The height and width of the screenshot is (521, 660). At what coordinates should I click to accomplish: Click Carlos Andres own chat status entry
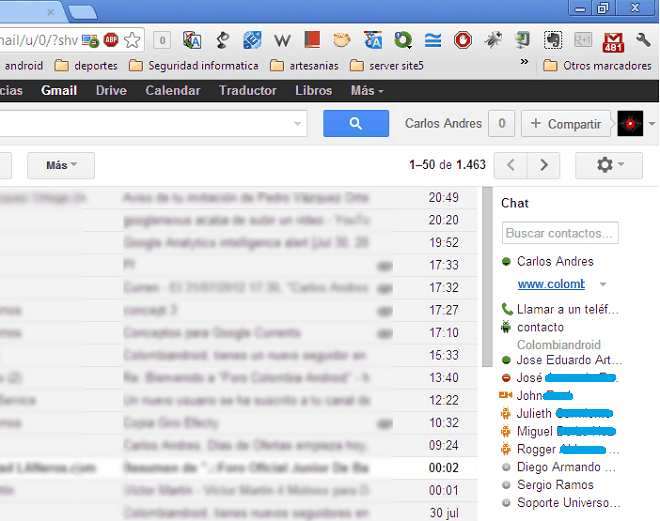548,261
